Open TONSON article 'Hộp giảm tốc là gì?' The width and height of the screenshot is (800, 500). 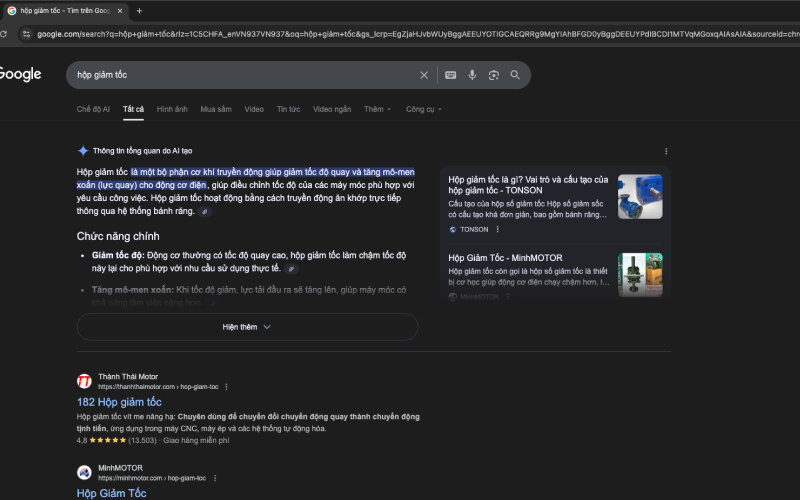(x=528, y=185)
